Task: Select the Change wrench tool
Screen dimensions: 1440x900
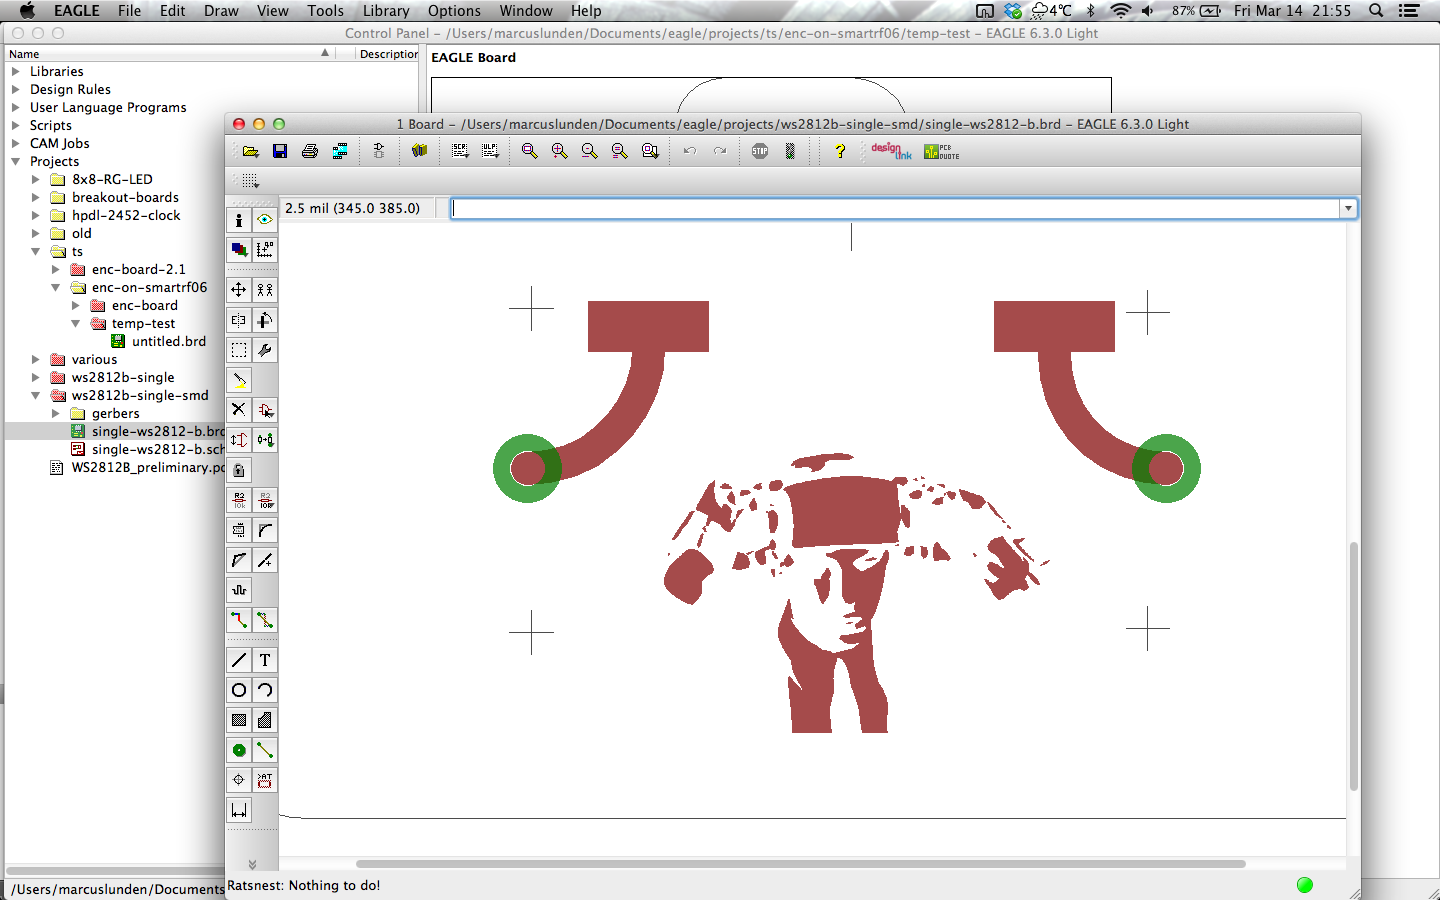Action: tap(265, 350)
